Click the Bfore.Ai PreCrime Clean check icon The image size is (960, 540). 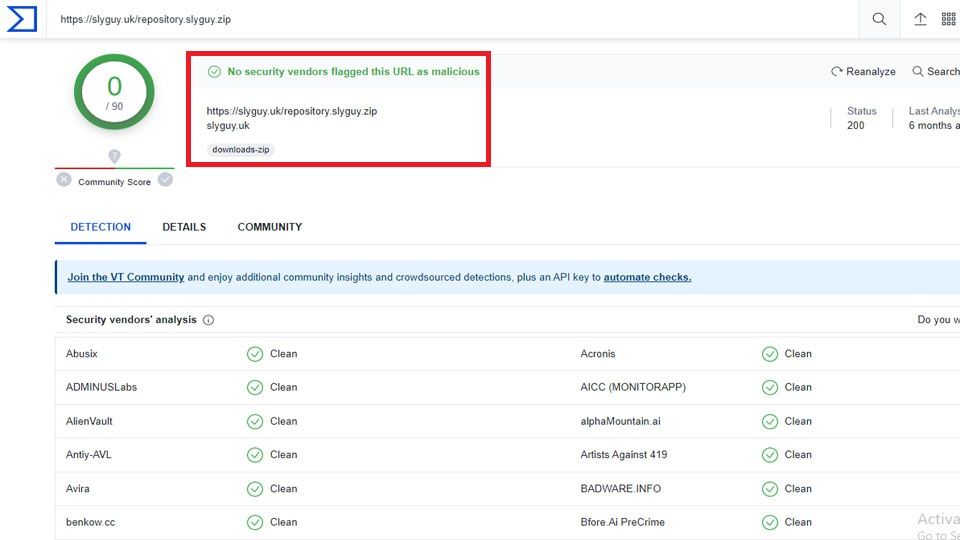click(x=770, y=522)
